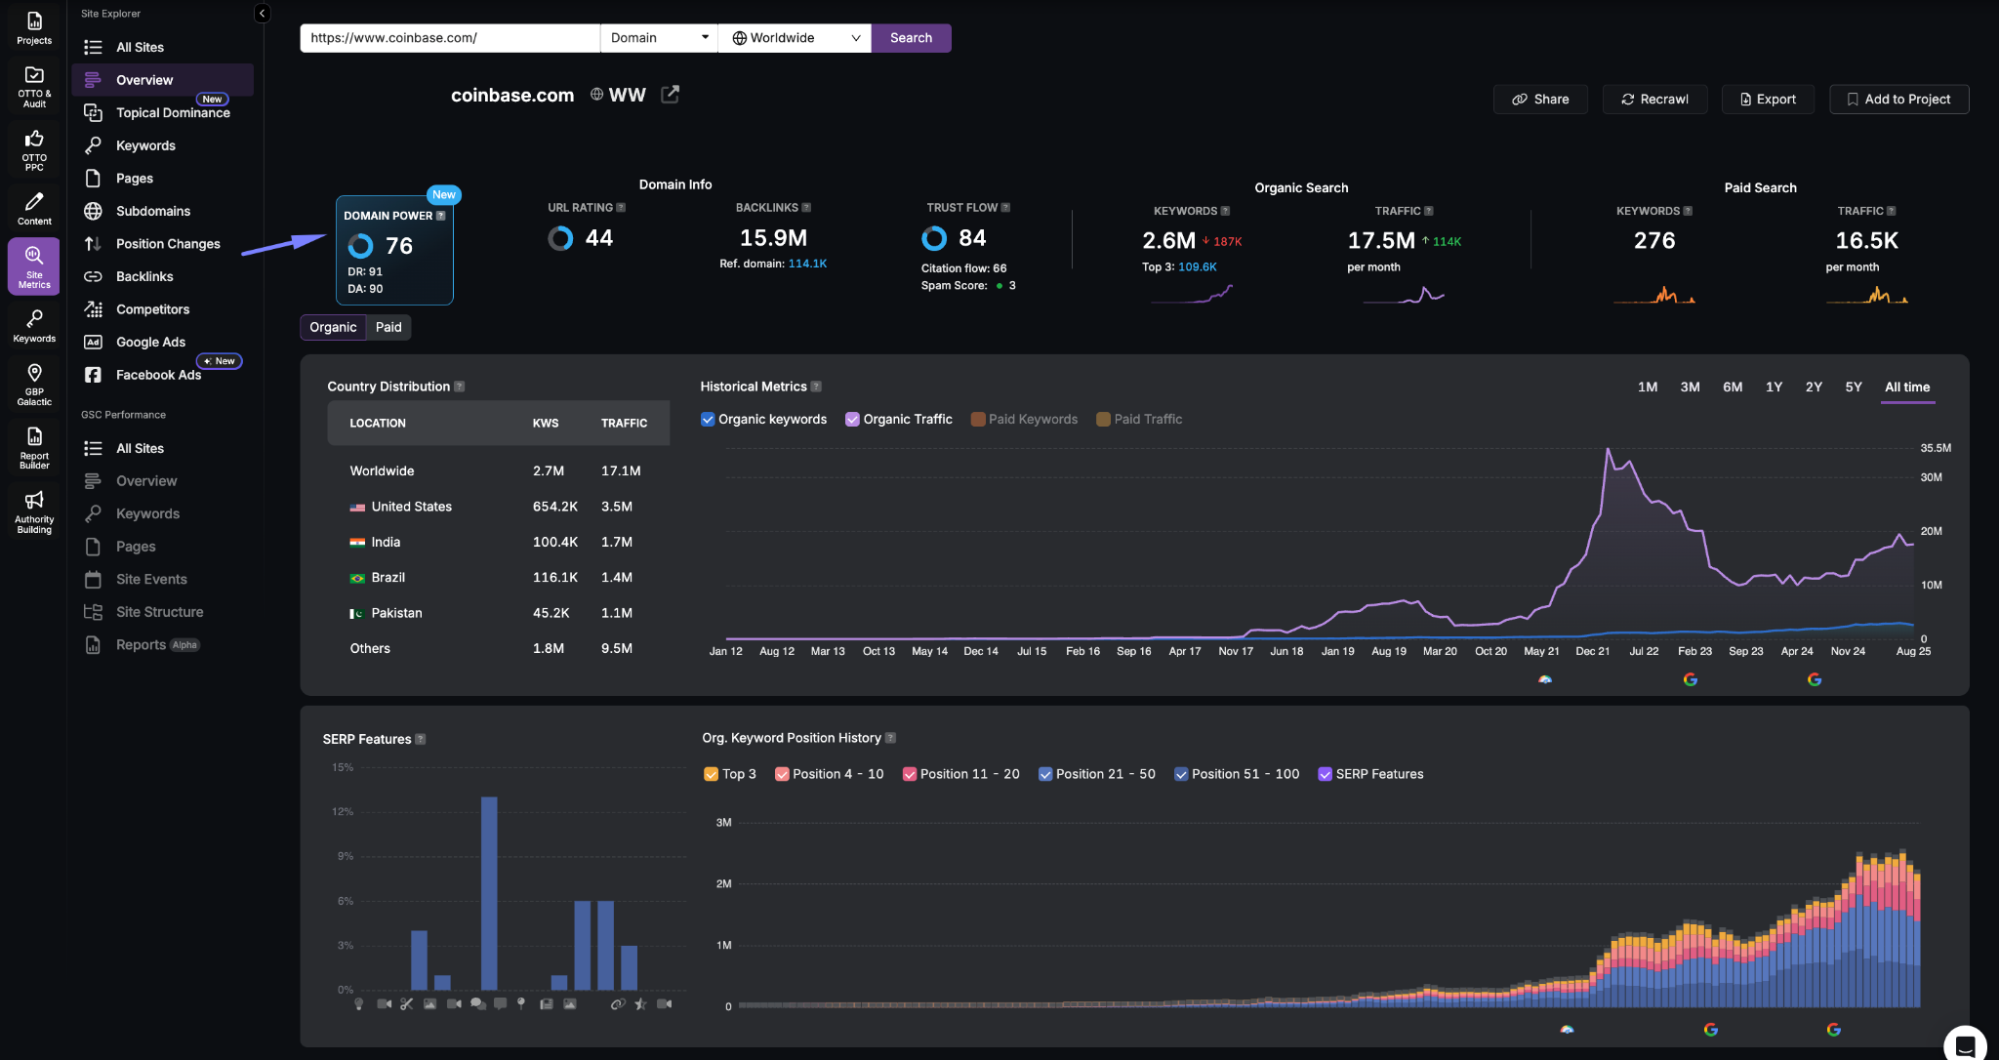Click Trust Flow info icon

1006,207
